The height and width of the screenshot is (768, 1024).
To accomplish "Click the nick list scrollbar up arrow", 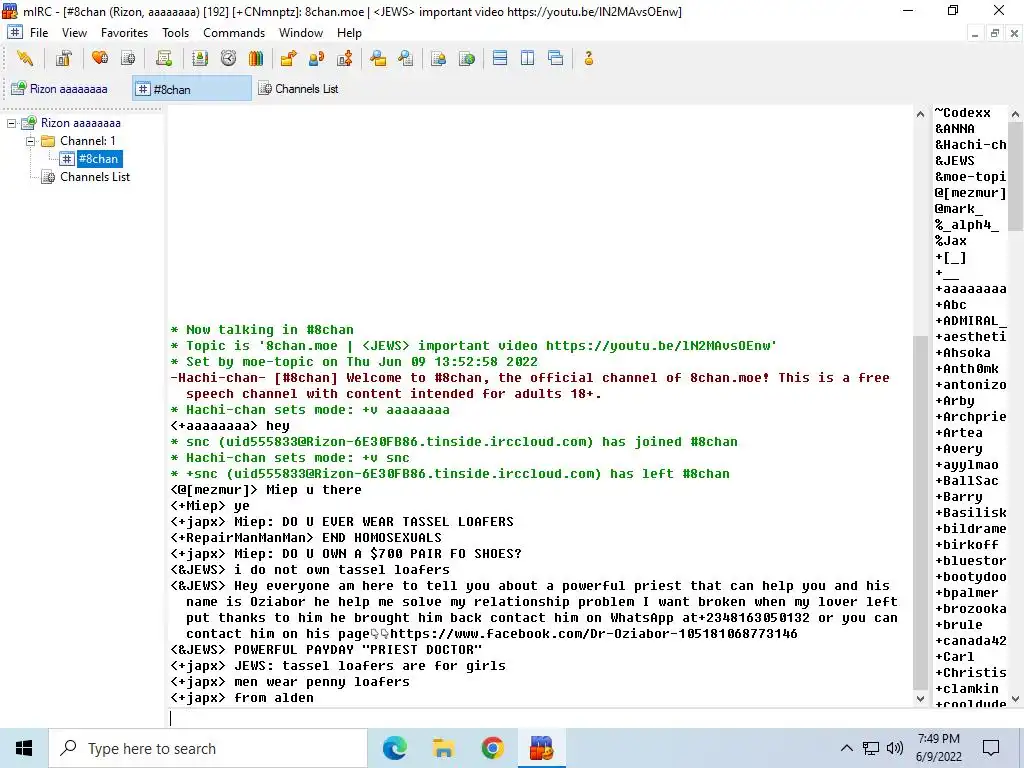I will tap(1016, 114).
